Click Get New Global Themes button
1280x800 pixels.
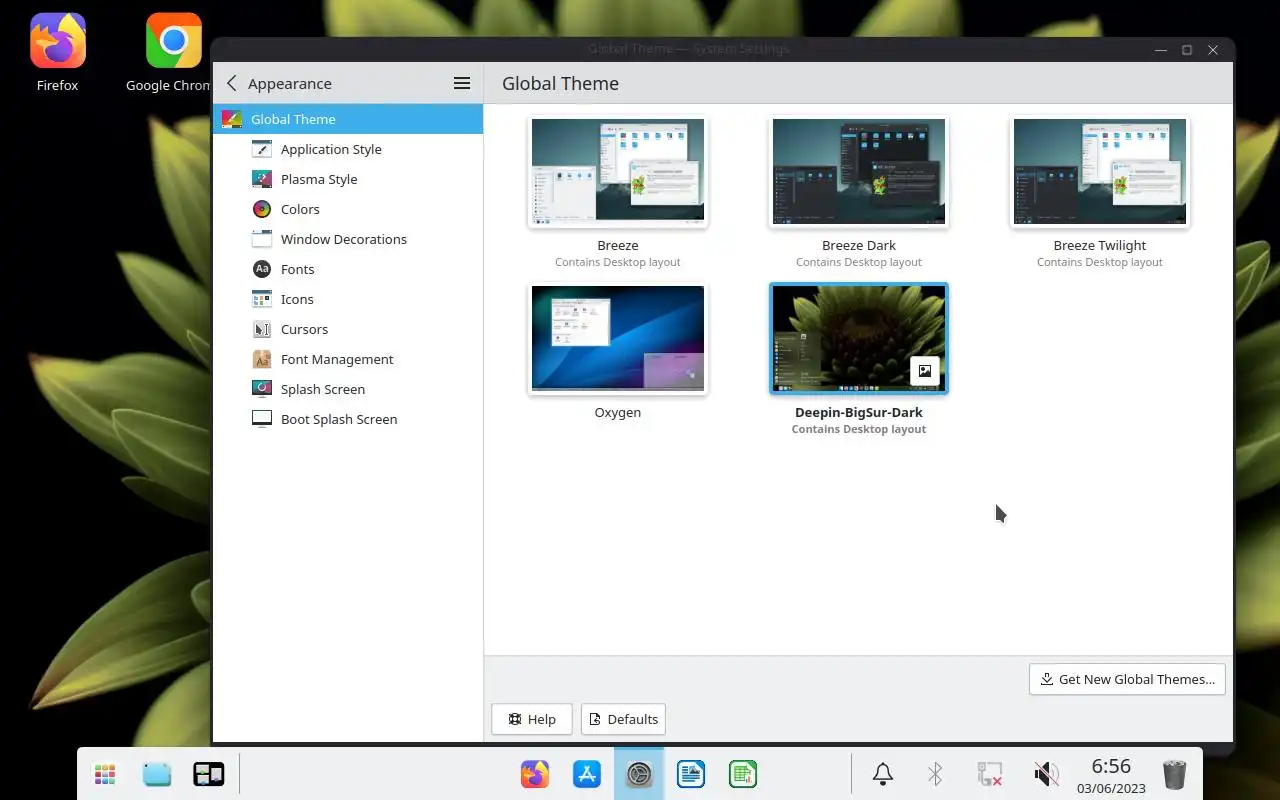coord(1127,679)
